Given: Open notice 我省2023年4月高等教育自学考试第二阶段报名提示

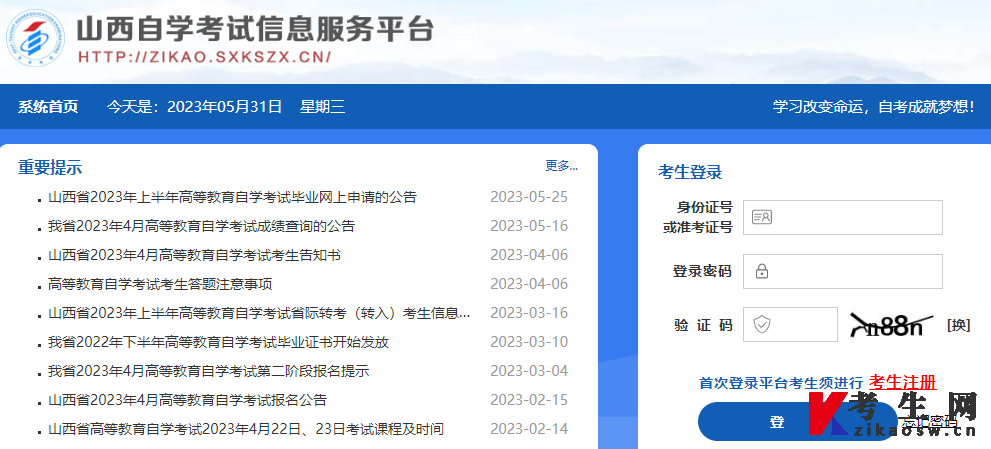Looking at the screenshot, I should click(209, 371).
